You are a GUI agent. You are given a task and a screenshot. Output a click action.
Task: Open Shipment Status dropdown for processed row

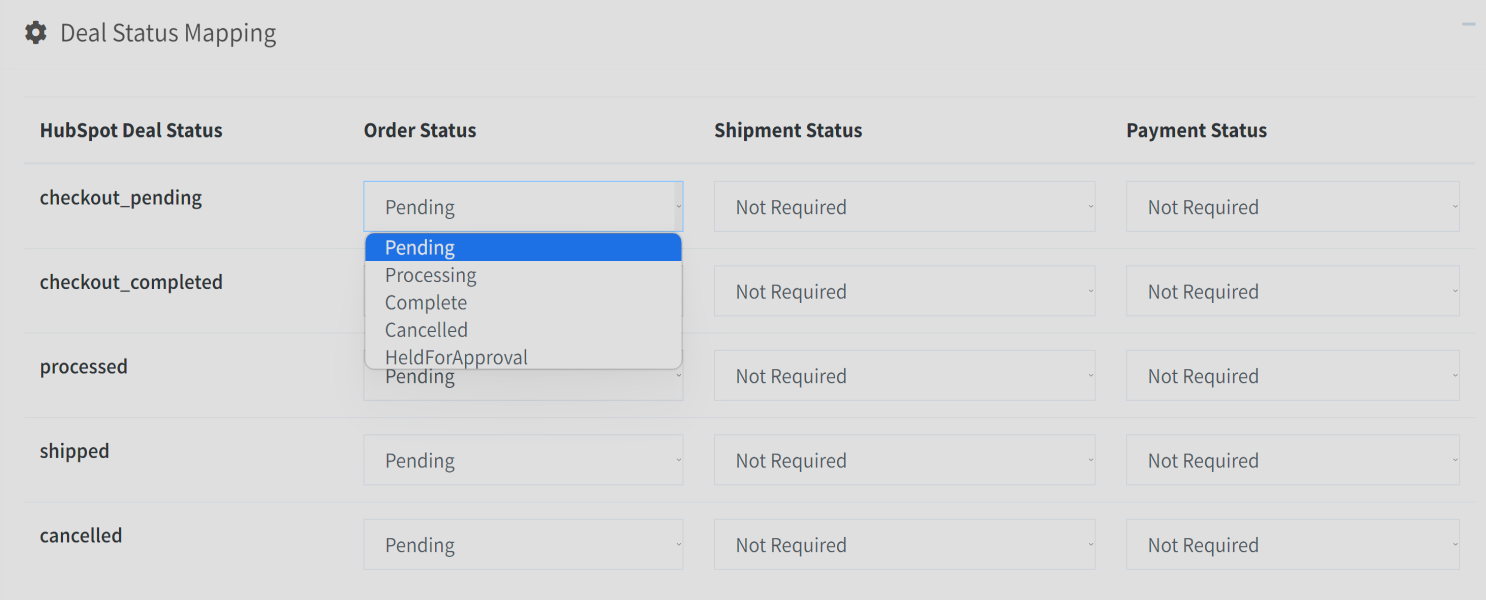pos(904,376)
